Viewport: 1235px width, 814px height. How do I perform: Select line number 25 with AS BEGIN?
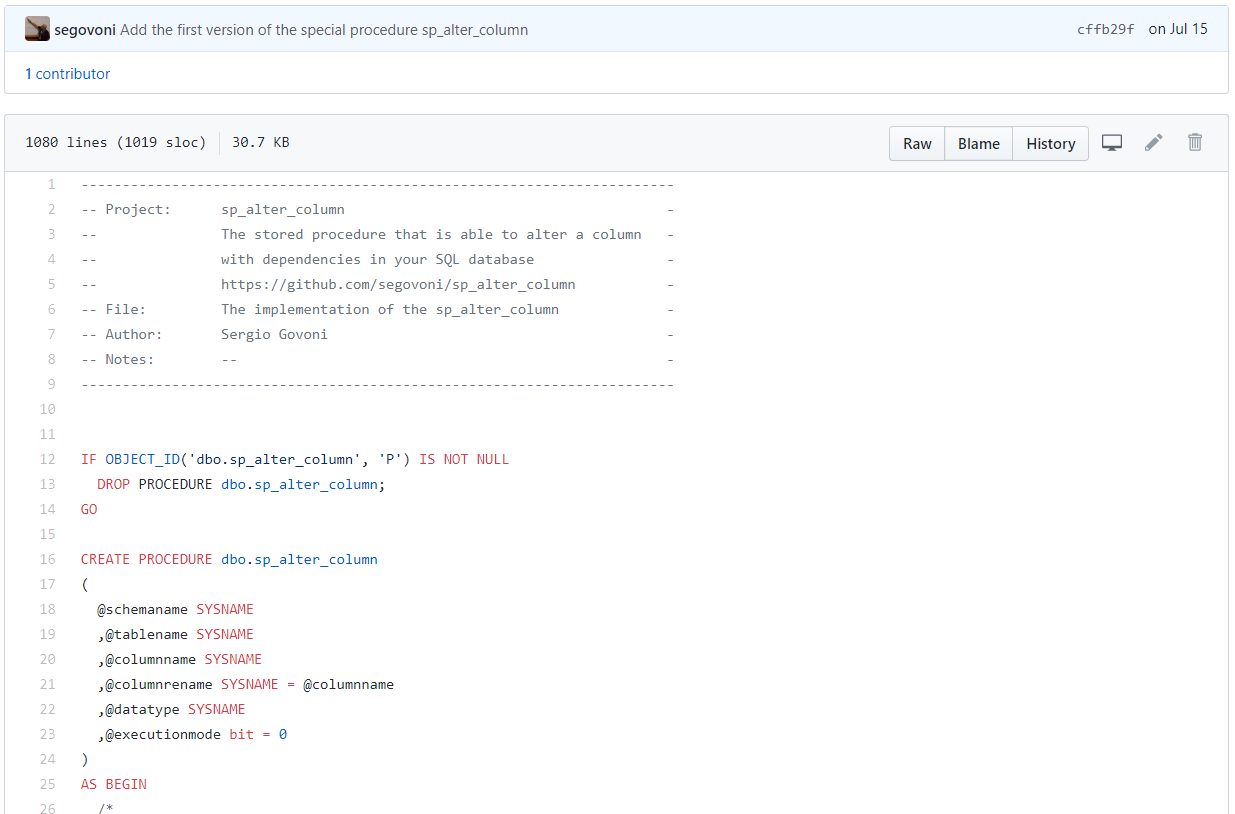[47, 784]
